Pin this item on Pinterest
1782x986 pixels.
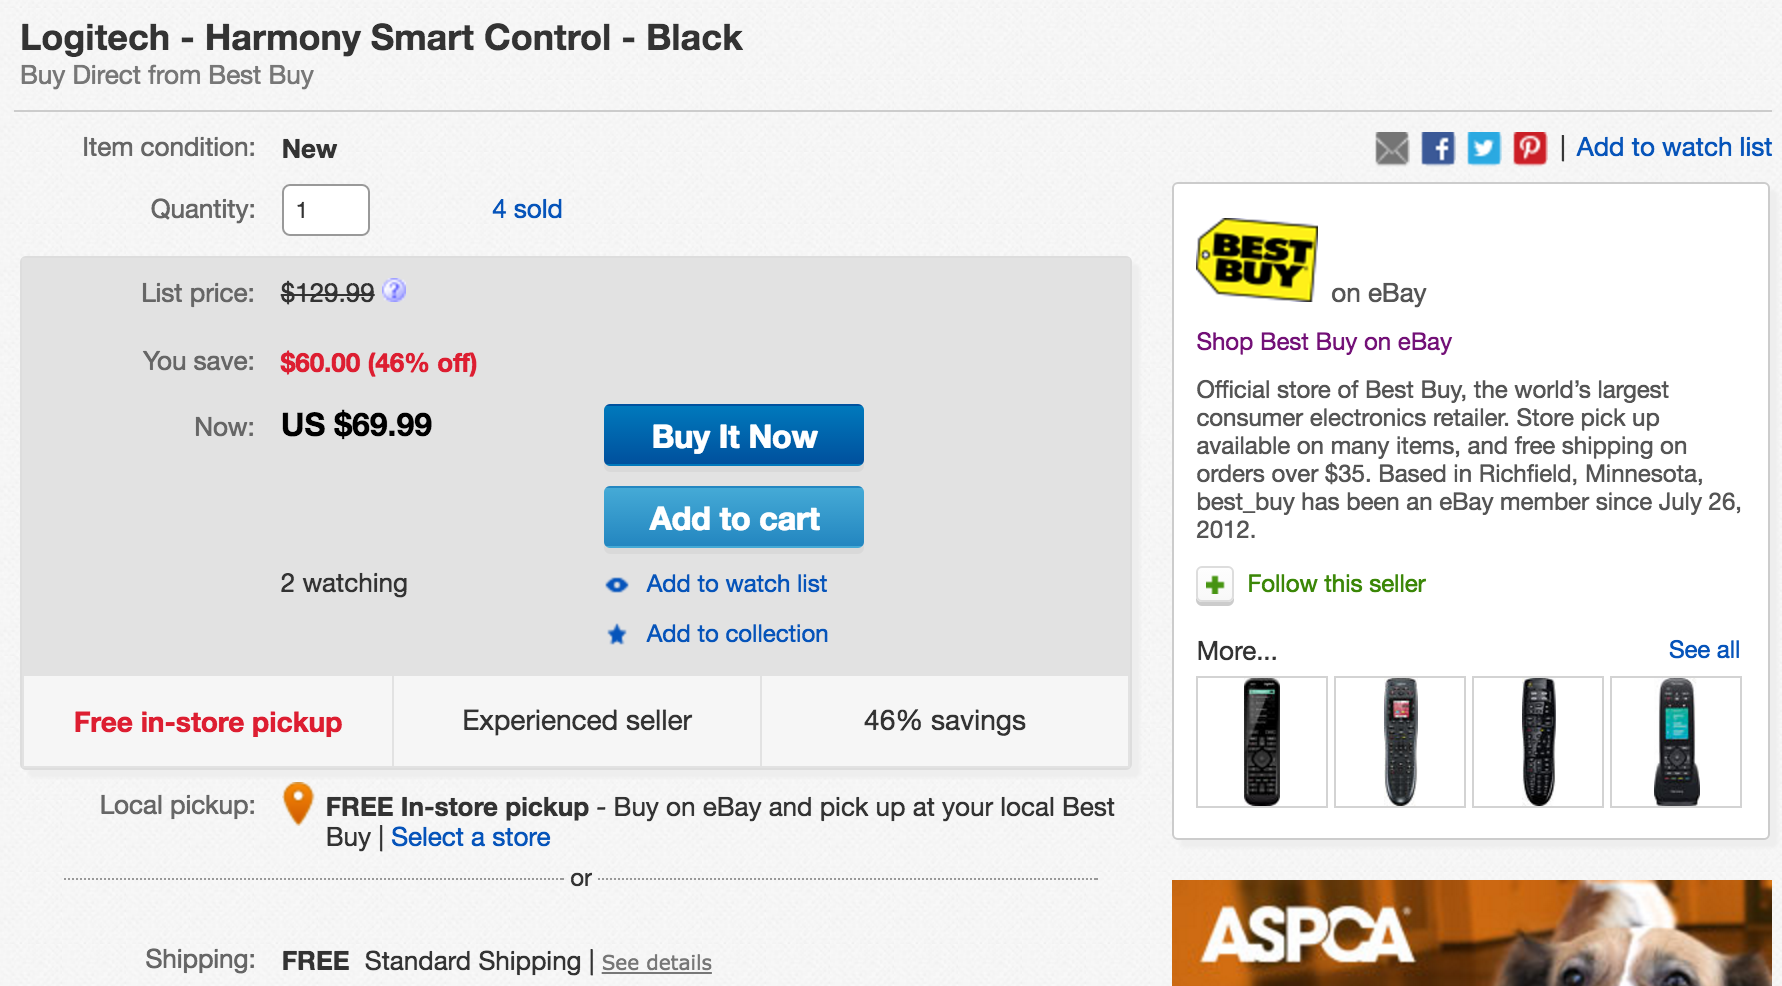click(x=1530, y=148)
